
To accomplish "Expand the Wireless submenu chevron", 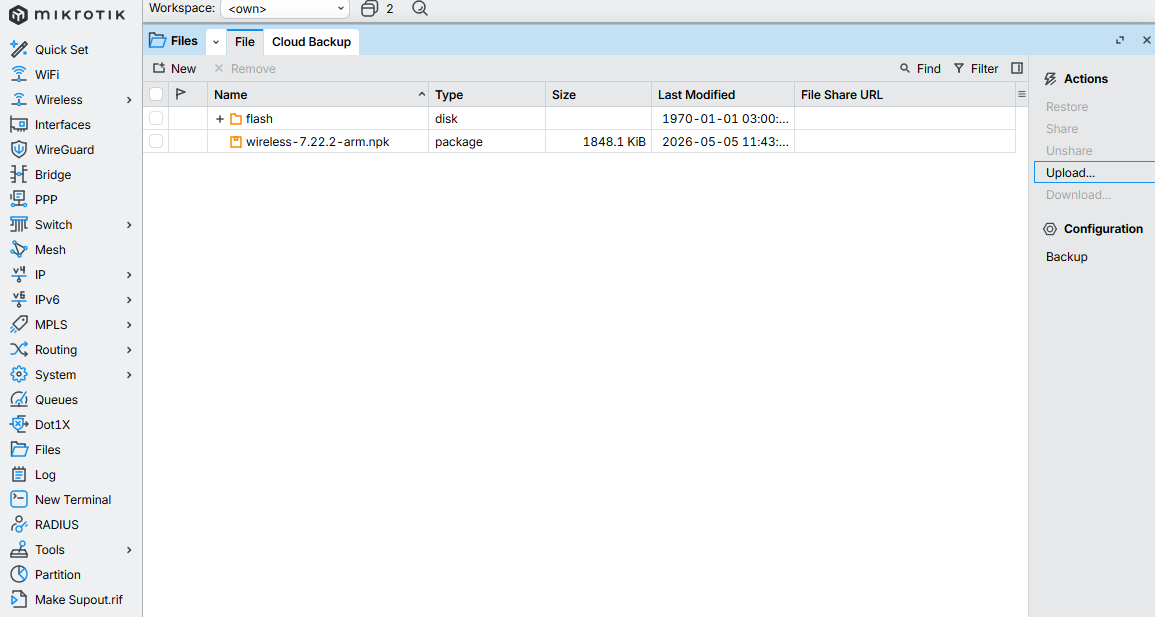I will click(129, 100).
